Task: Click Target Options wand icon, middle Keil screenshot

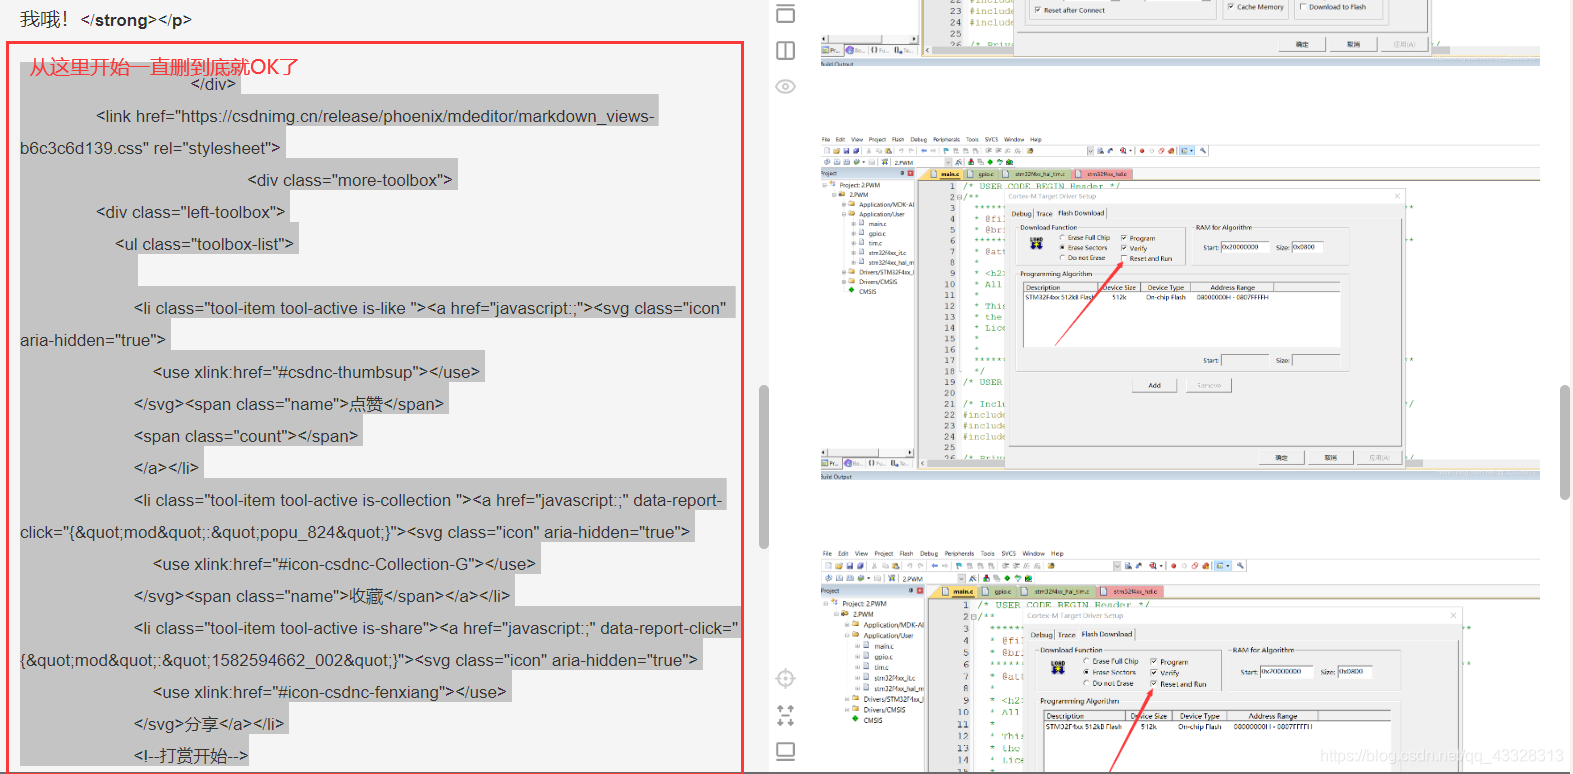Action: click(x=958, y=162)
